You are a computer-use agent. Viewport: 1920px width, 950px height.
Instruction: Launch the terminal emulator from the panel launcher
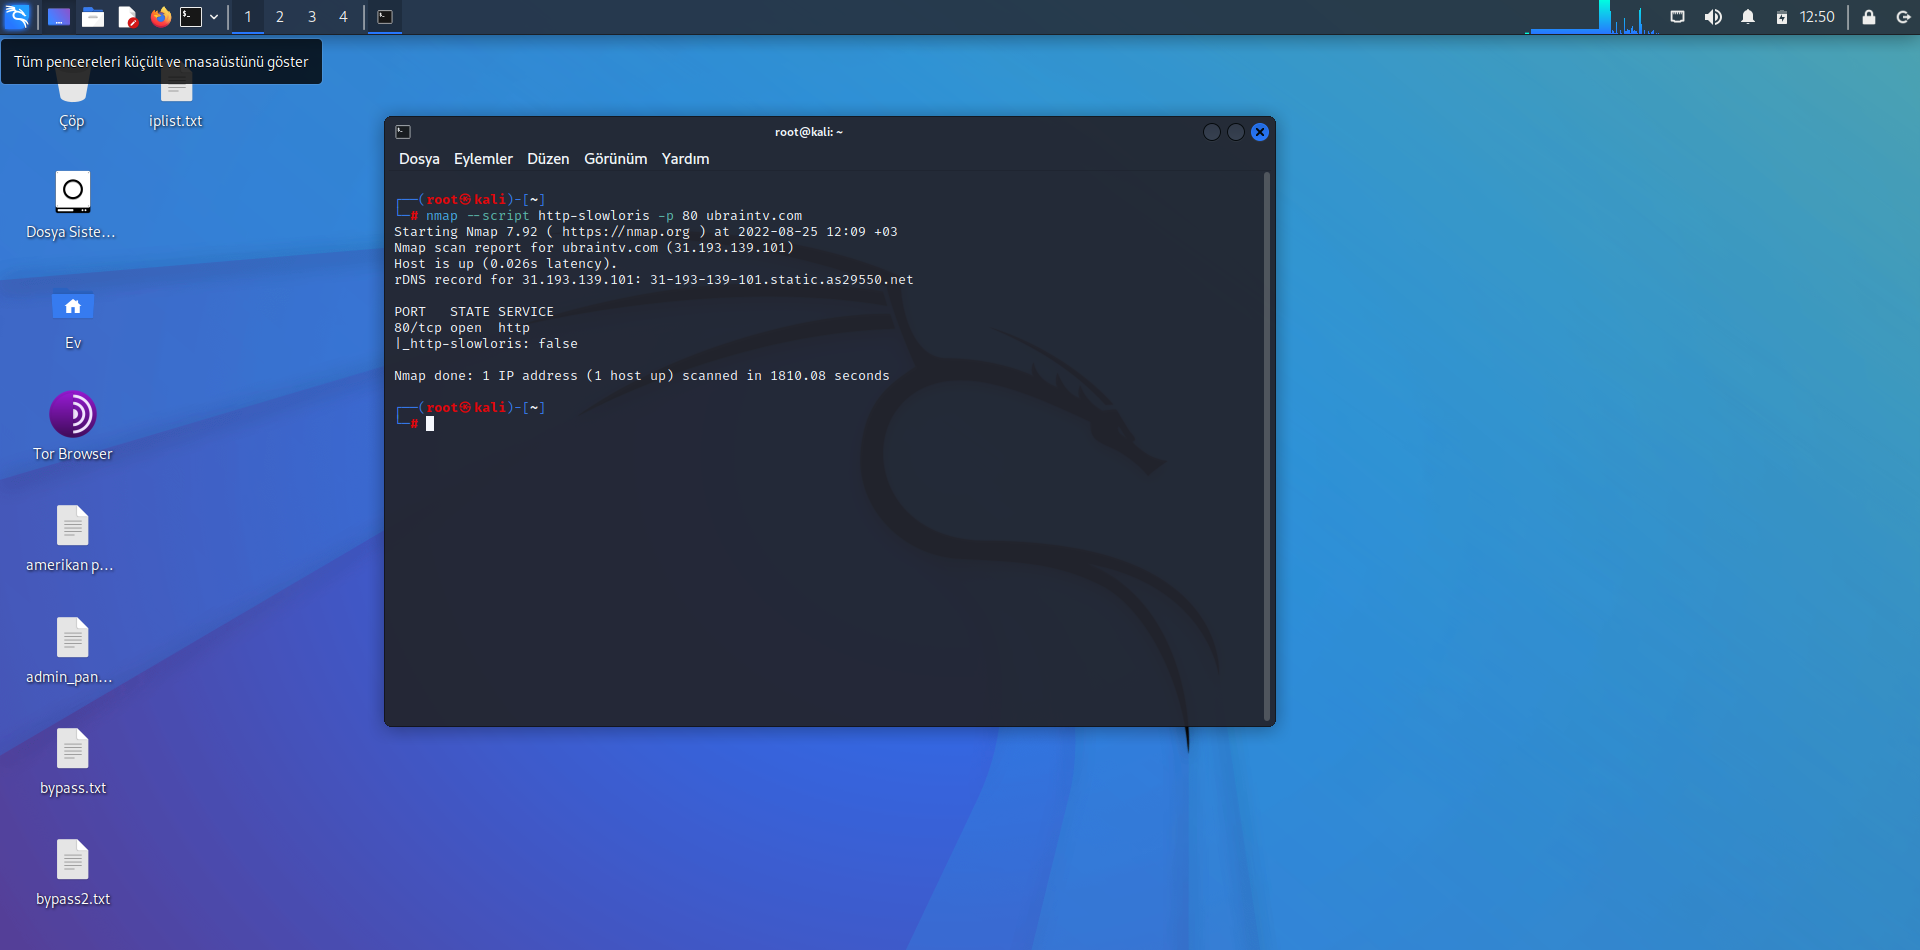[x=191, y=17]
